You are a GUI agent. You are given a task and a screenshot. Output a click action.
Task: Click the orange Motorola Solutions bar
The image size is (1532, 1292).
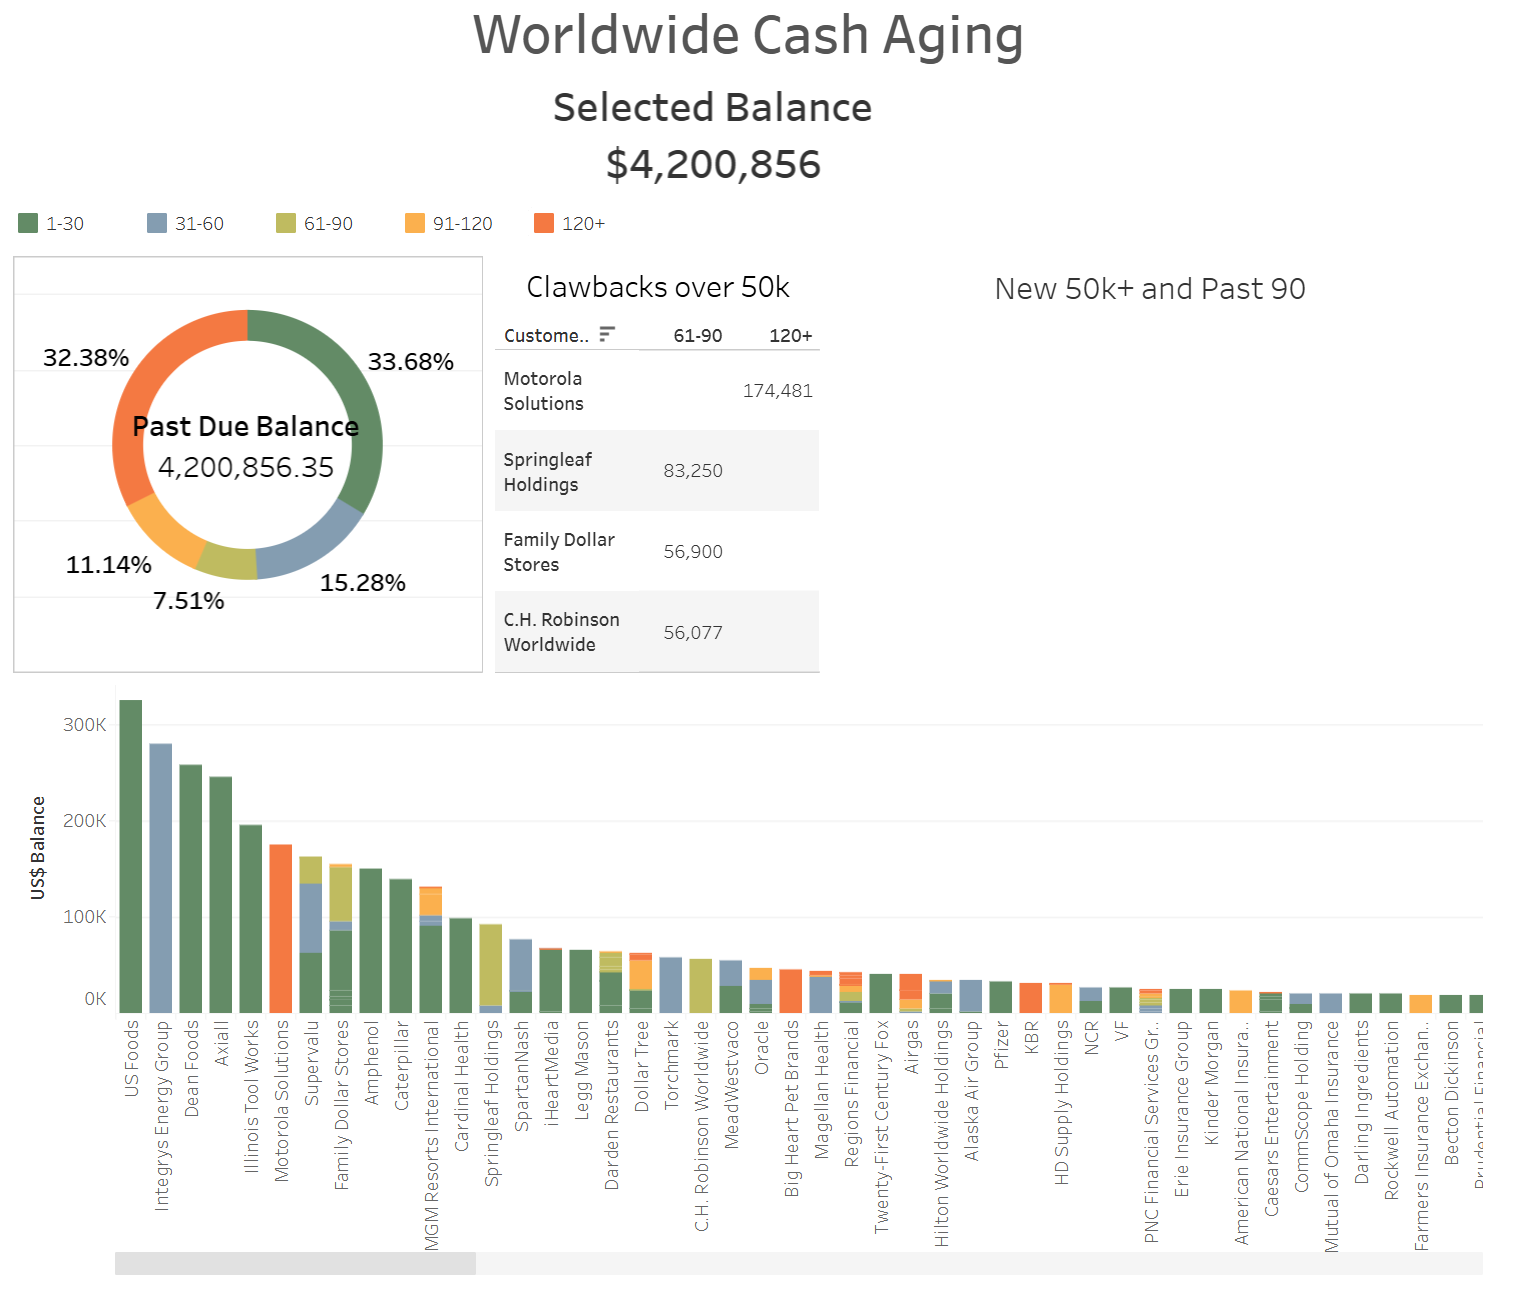(281, 929)
